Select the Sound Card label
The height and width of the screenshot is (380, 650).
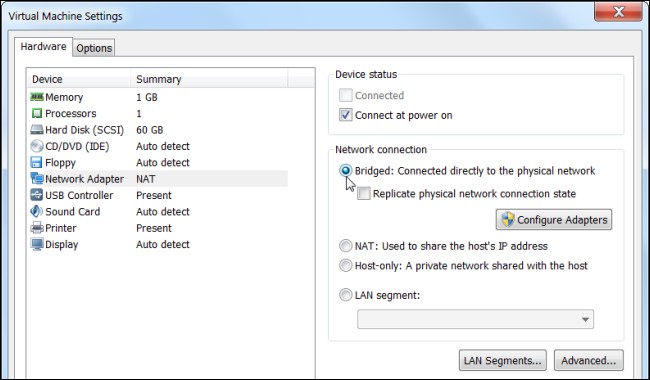pyautogui.click(x=73, y=211)
